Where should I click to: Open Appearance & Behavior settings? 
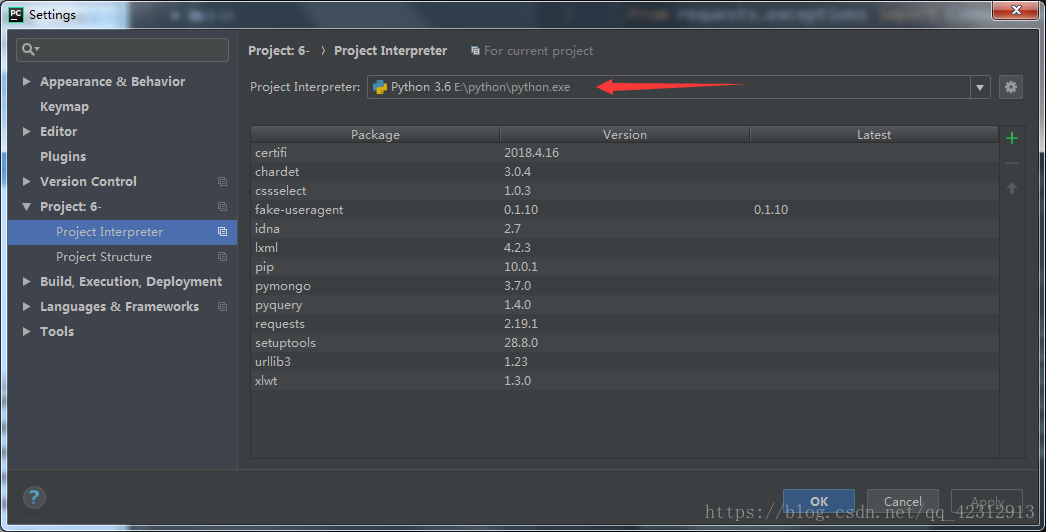coord(112,81)
